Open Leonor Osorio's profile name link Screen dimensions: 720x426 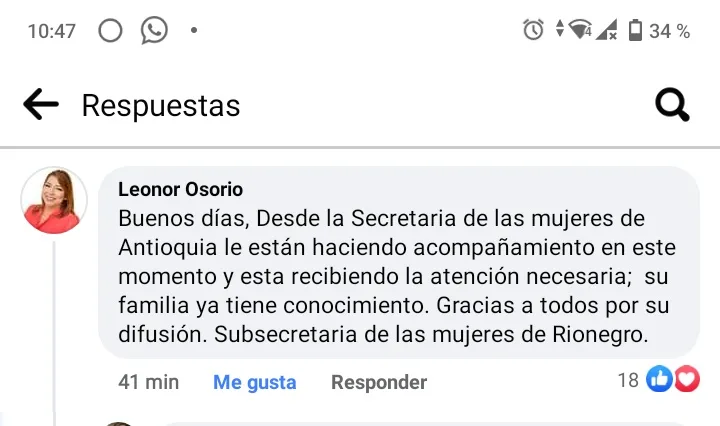pos(180,189)
